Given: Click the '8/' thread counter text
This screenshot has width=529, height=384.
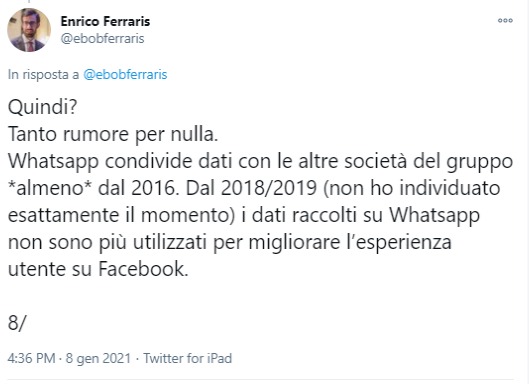Looking at the screenshot, I should [17, 323].
